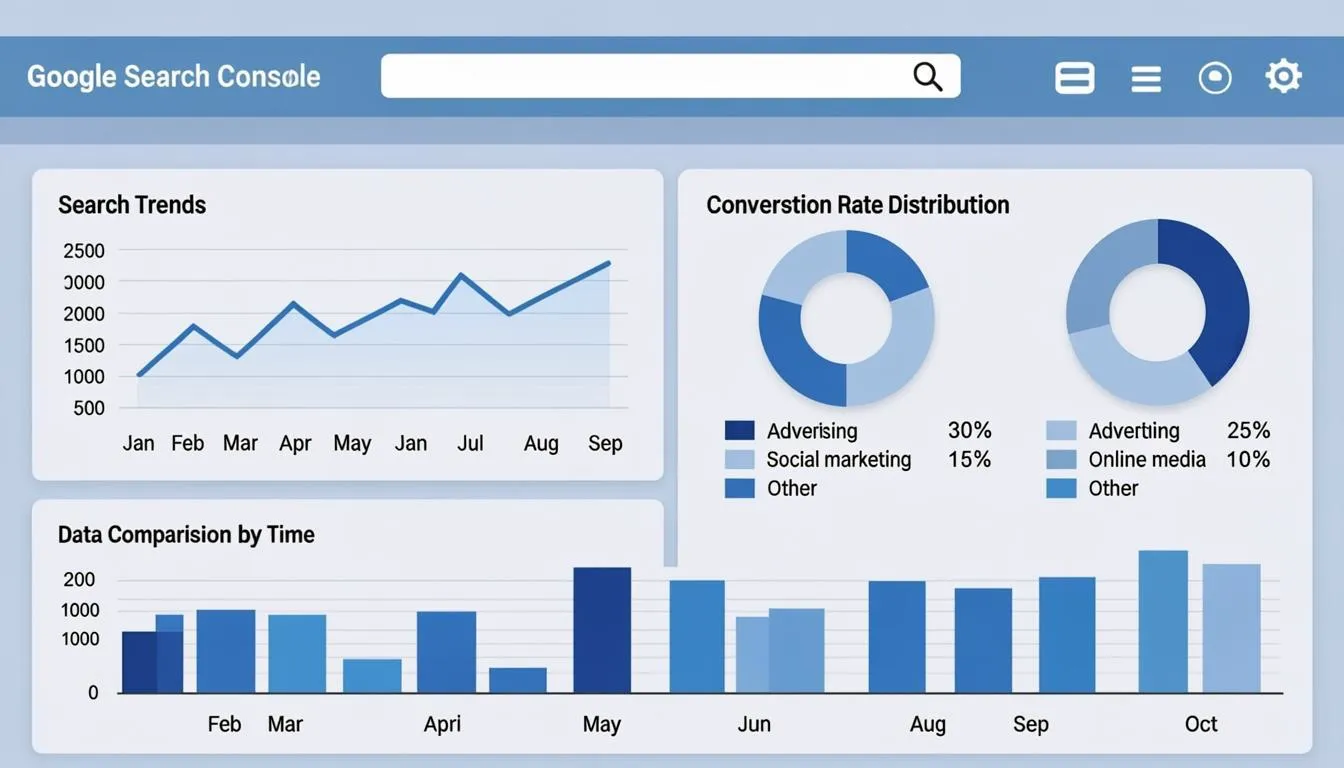
Task: Open the settings gear icon
Action: point(1283,76)
